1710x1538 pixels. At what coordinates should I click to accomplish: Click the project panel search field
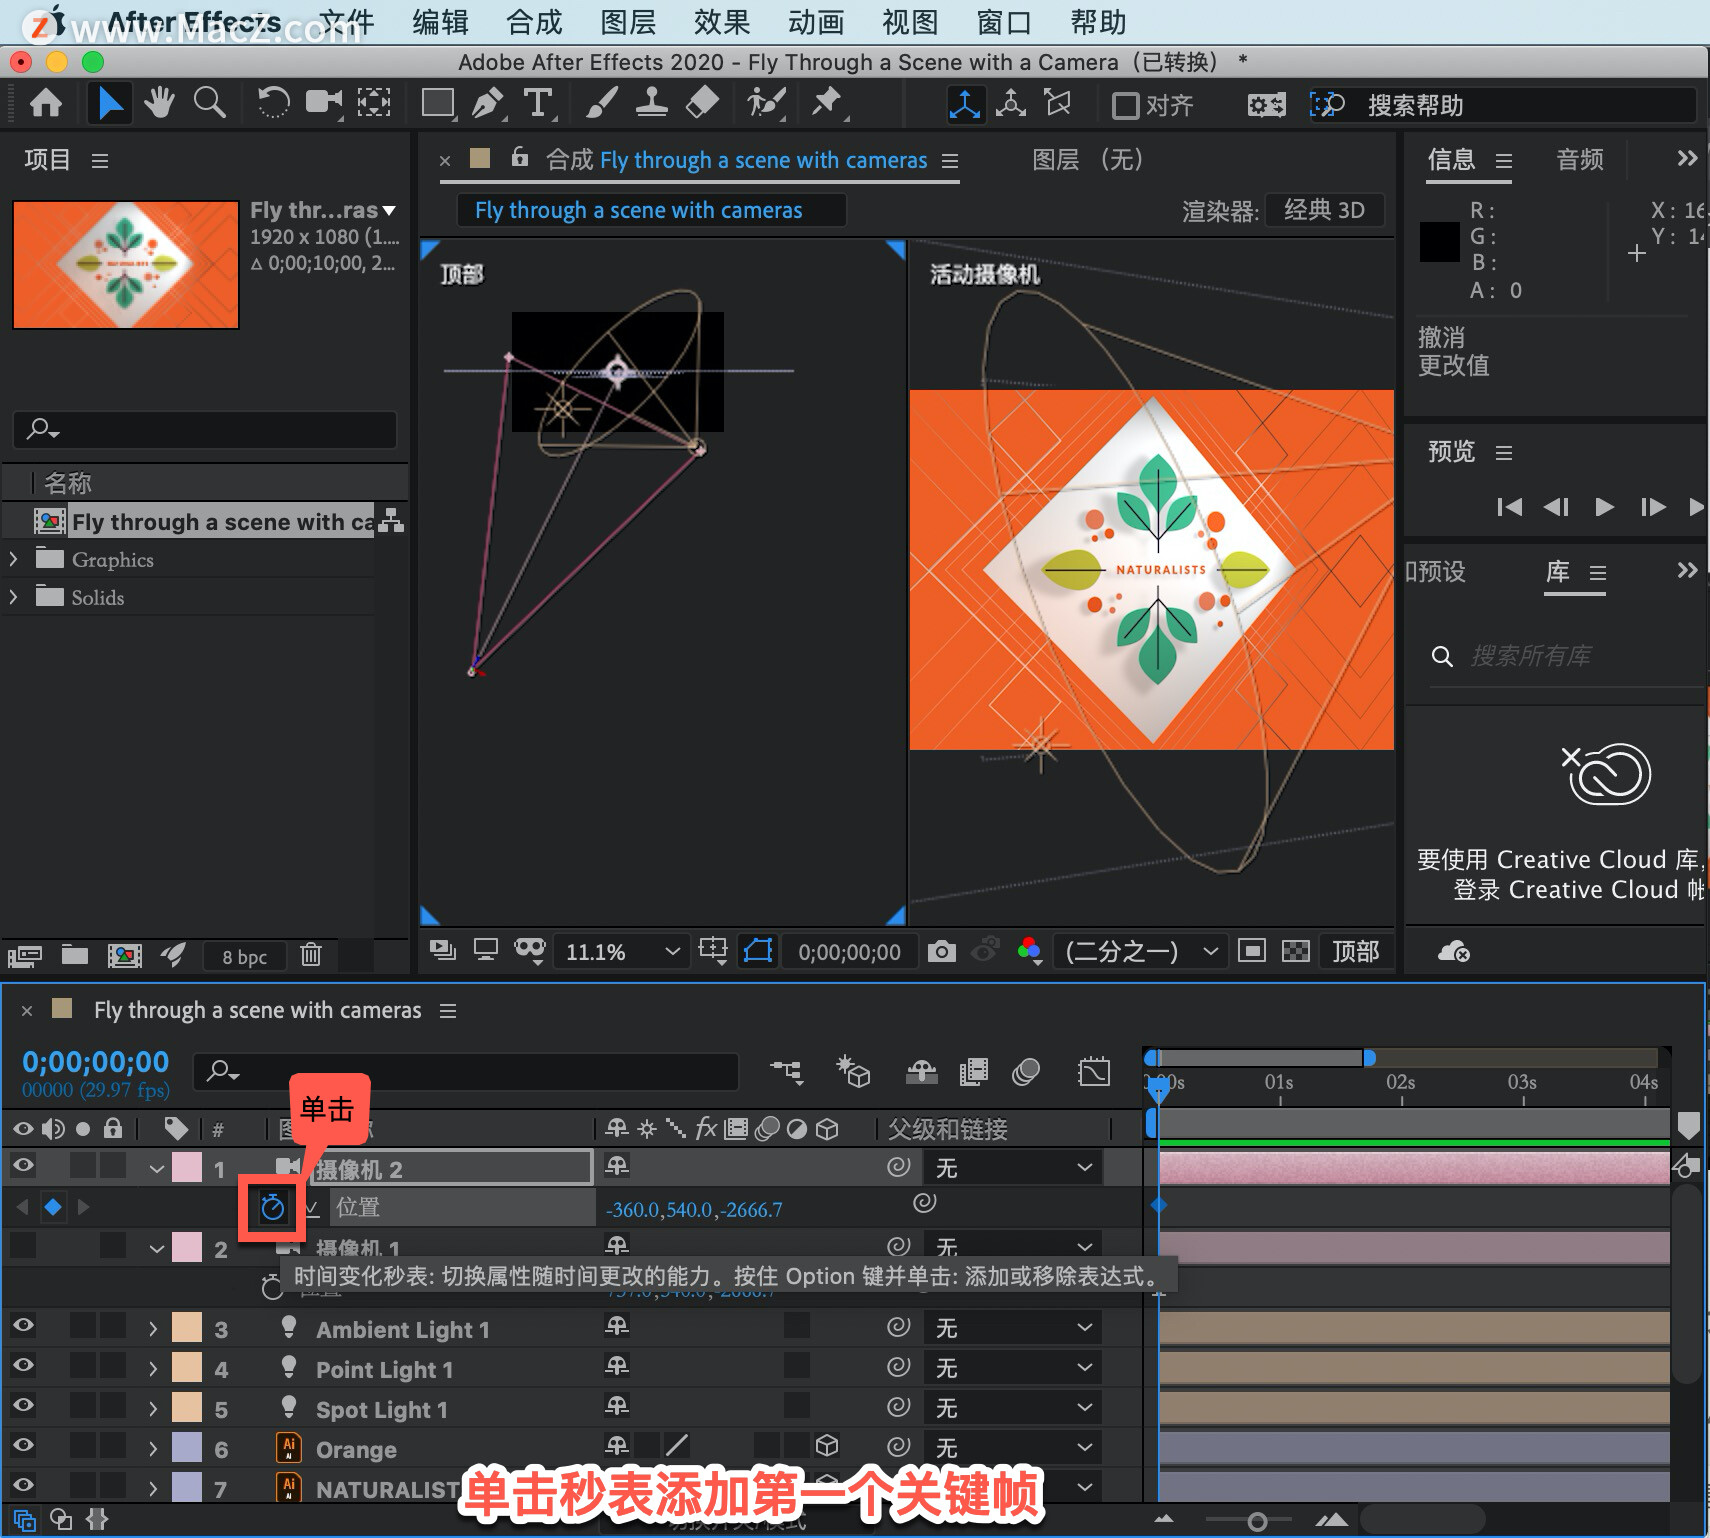205,430
